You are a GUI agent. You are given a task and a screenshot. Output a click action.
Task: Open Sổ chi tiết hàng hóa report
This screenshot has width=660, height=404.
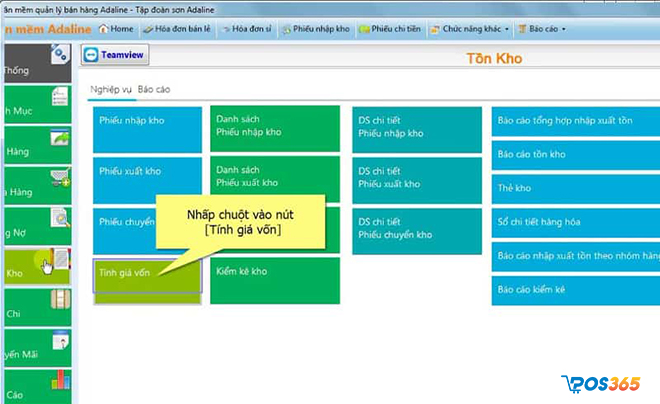coord(574,221)
